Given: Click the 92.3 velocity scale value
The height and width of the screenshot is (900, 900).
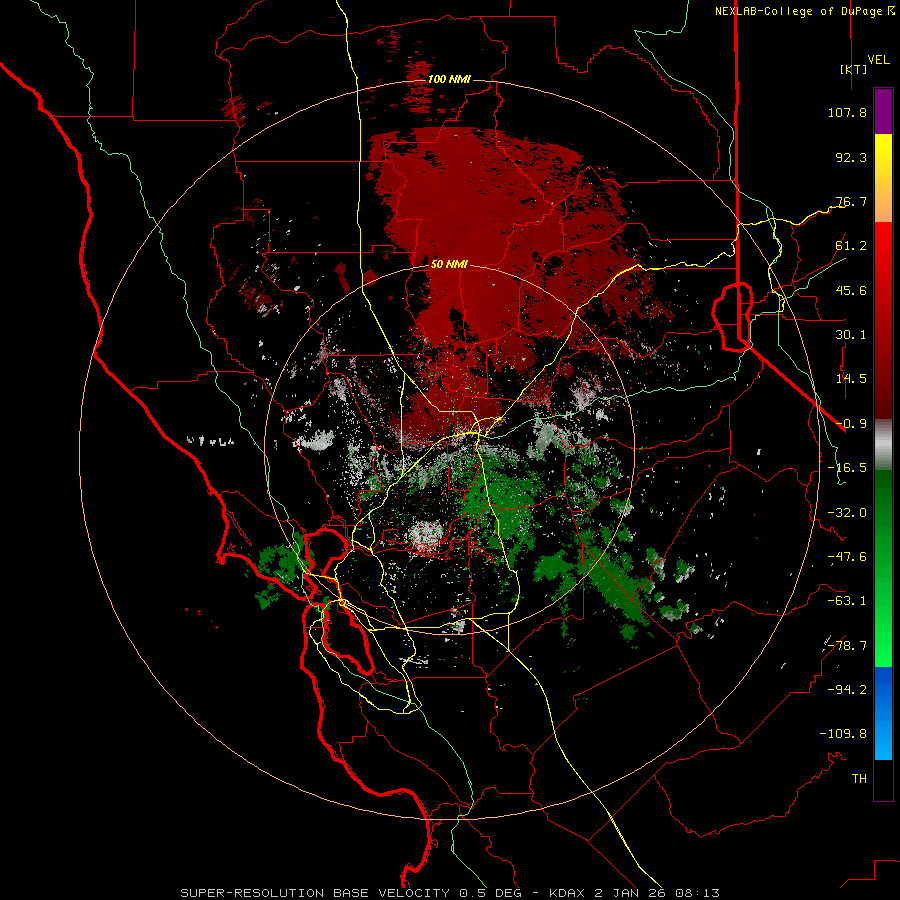Looking at the screenshot, I should pyautogui.click(x=851, y=157).
